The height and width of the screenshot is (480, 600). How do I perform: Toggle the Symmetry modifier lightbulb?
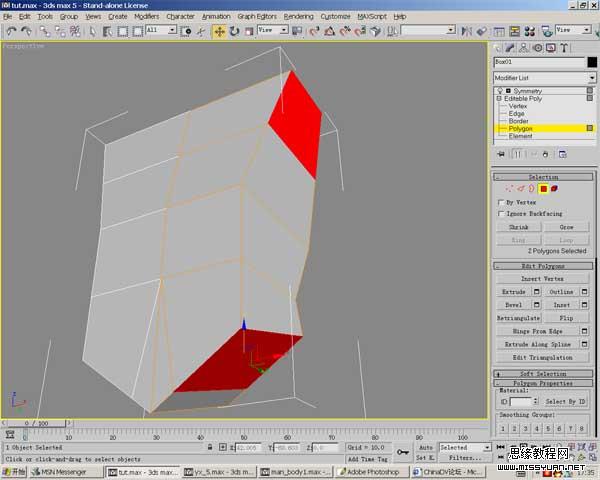500,91
